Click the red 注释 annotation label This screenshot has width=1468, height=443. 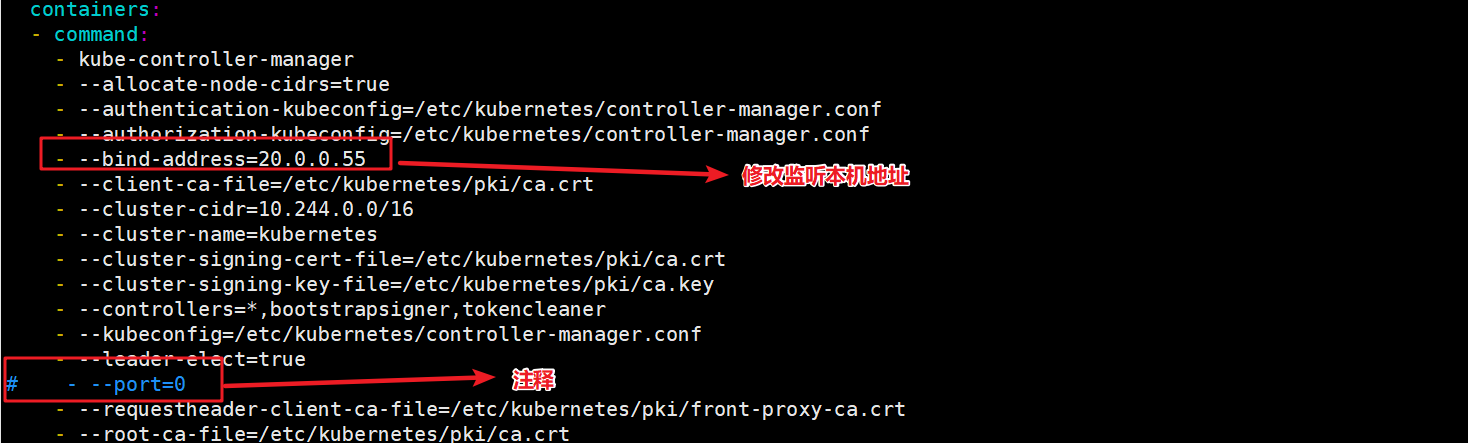coord(534,381)
